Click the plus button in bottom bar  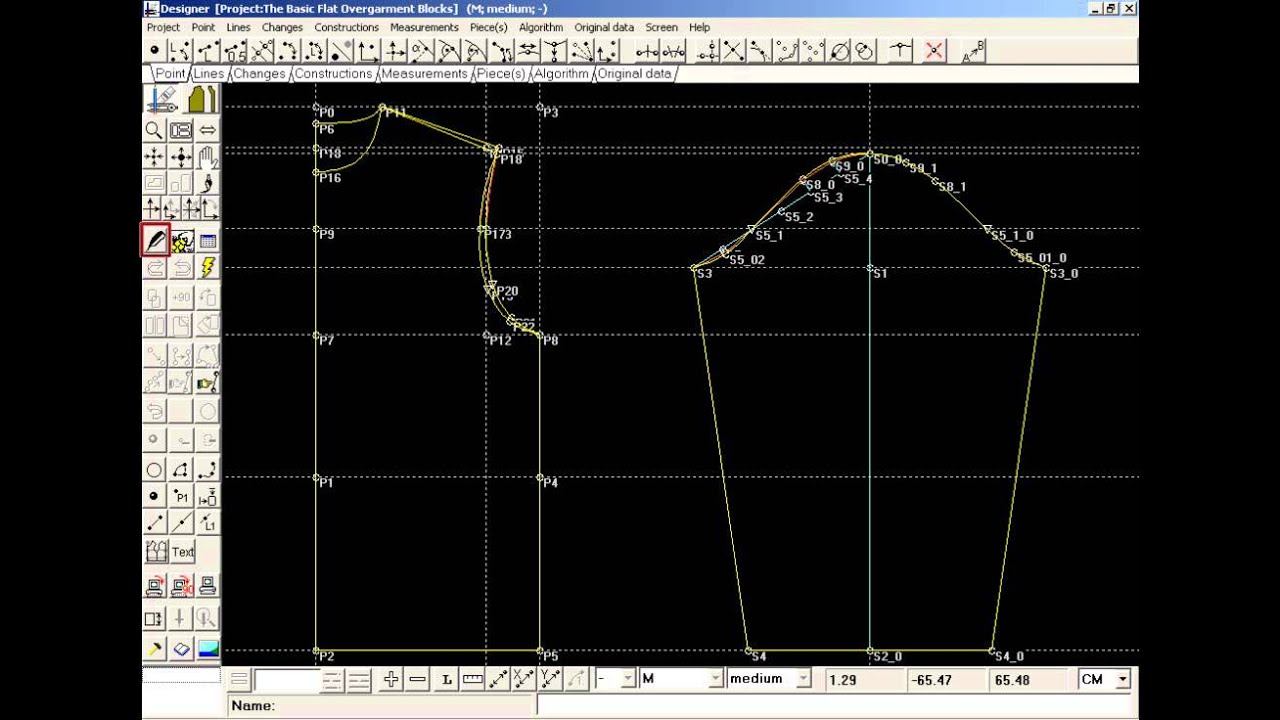391,679
